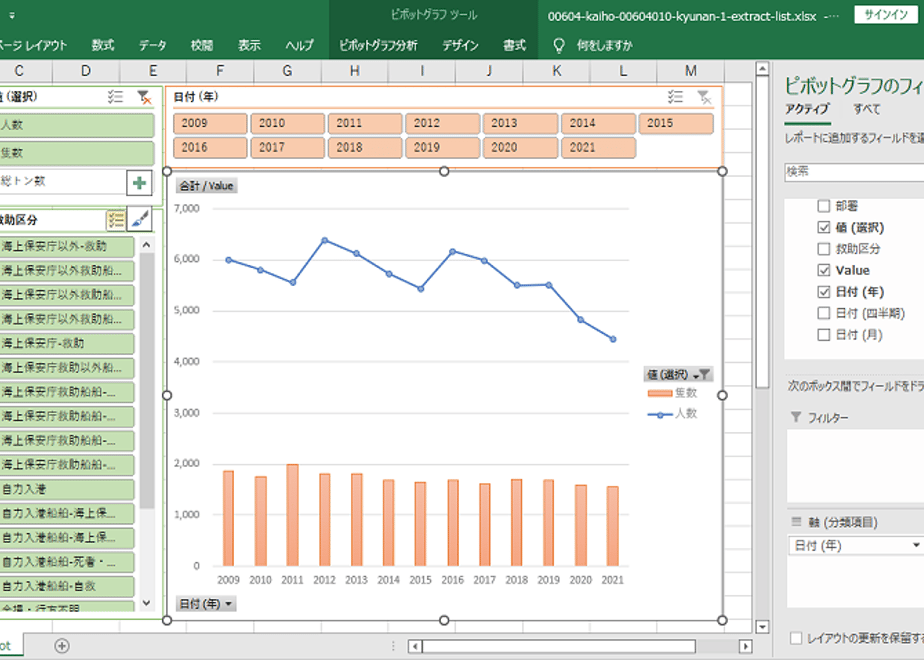Image resolution: width=924 pixels, height=660 pixels.
Task: Open the ヘルプ ribbon tab
Action: pos(299,45)
